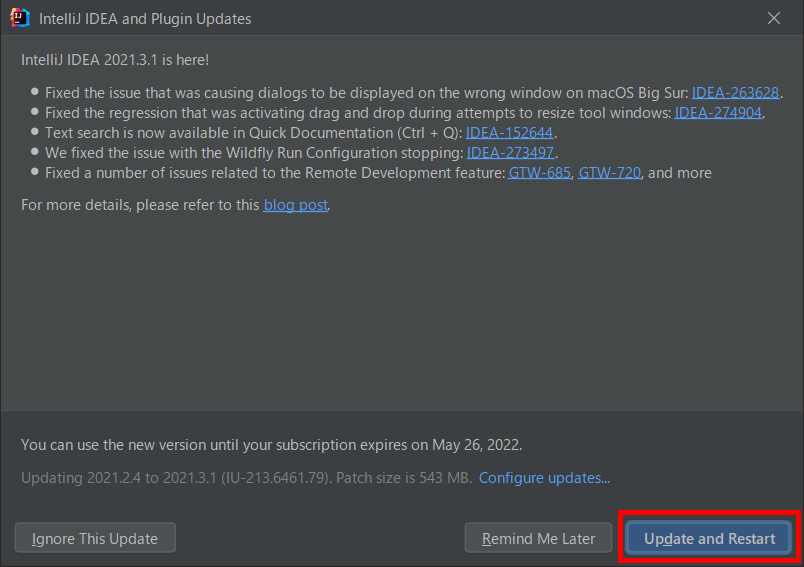804x567 pixels.
Task: Click the Quick Documentation text search bullet
Action: [x=254, y=133]
